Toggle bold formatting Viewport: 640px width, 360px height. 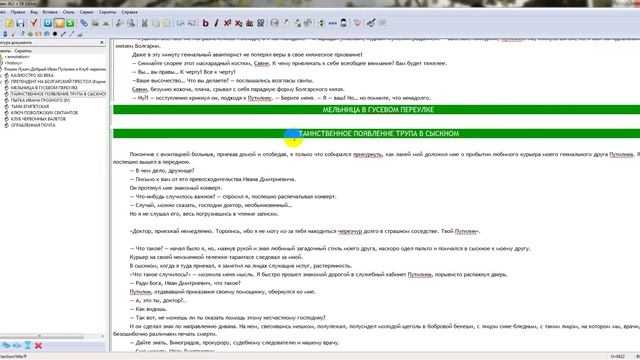pos(206,23)
